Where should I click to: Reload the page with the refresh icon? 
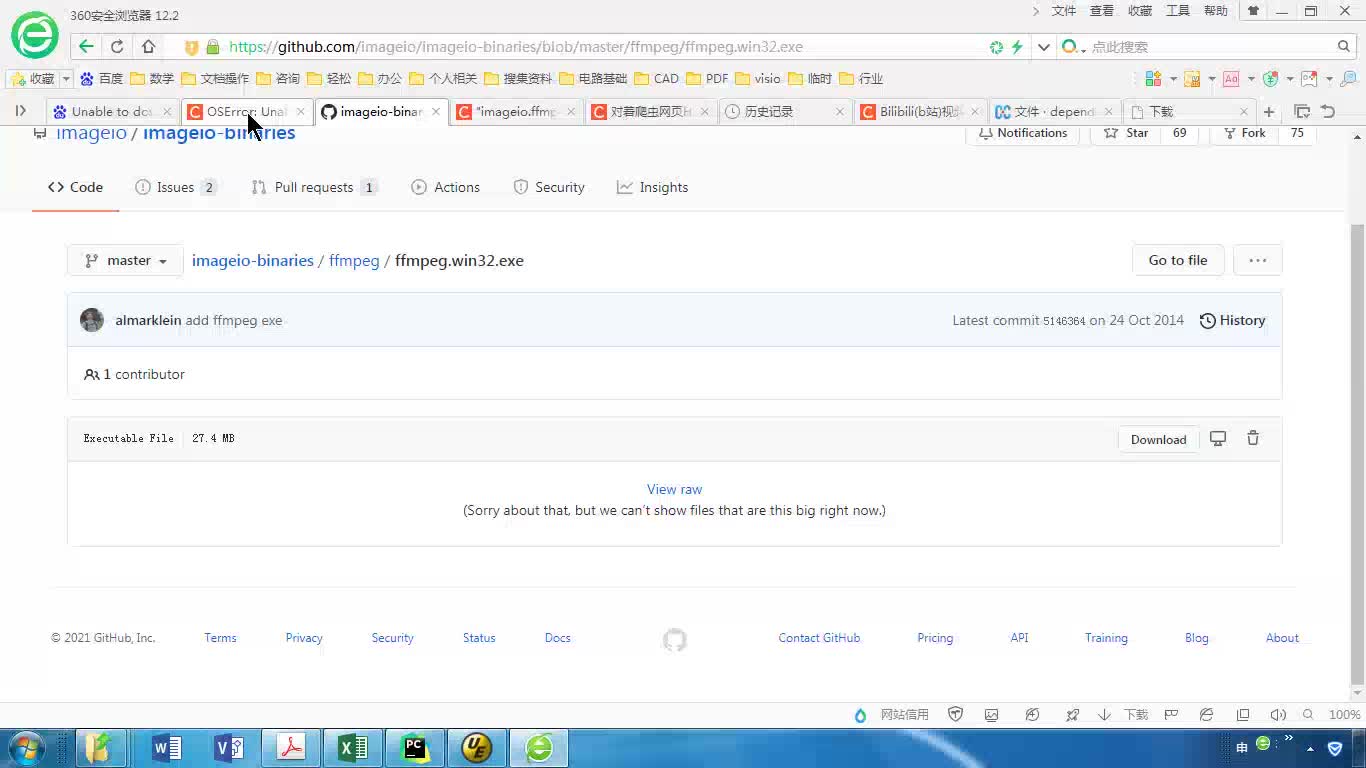coord(117,46)
